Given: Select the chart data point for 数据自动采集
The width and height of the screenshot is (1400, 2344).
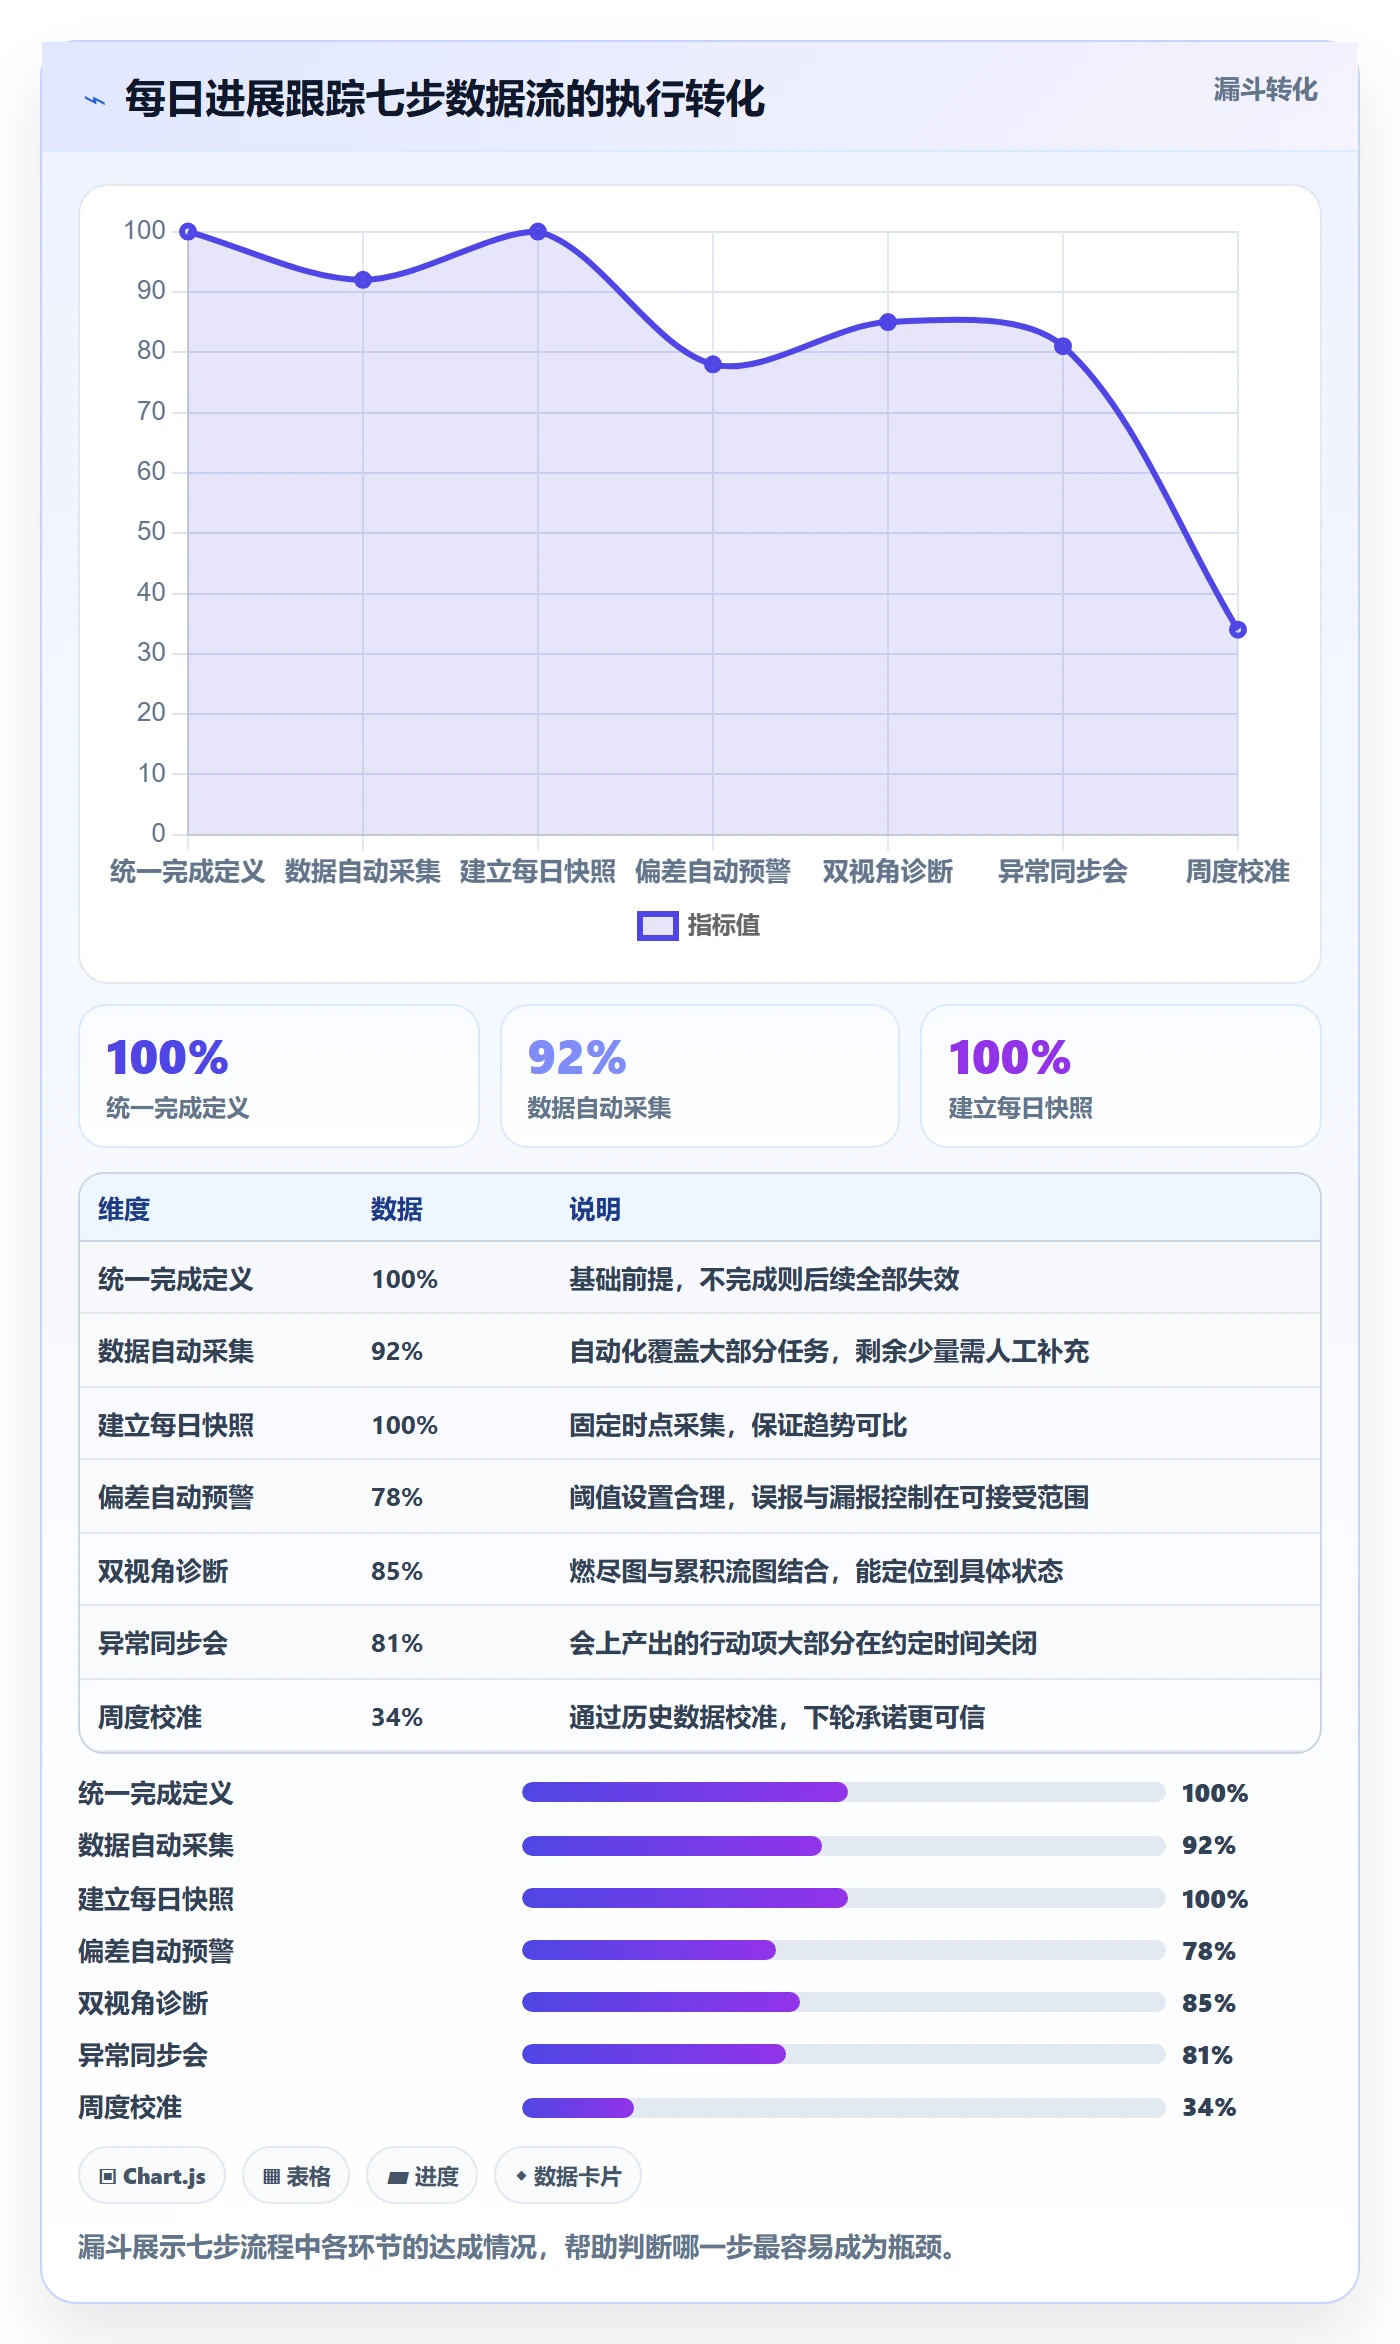Looking at the screenshot, I should (x=363, y=280).
